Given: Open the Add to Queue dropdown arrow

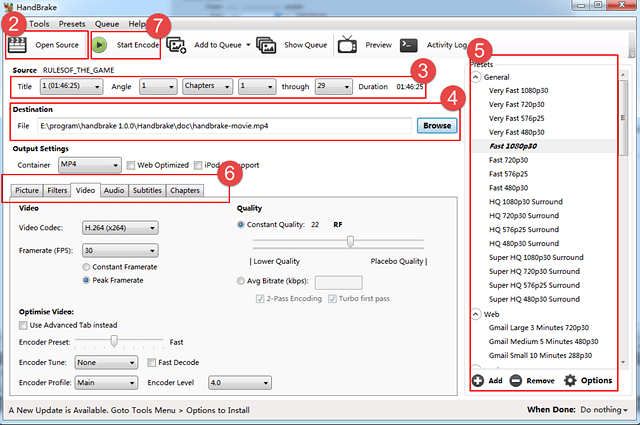Looking at the screenshot, I should [x=248, y=45].
